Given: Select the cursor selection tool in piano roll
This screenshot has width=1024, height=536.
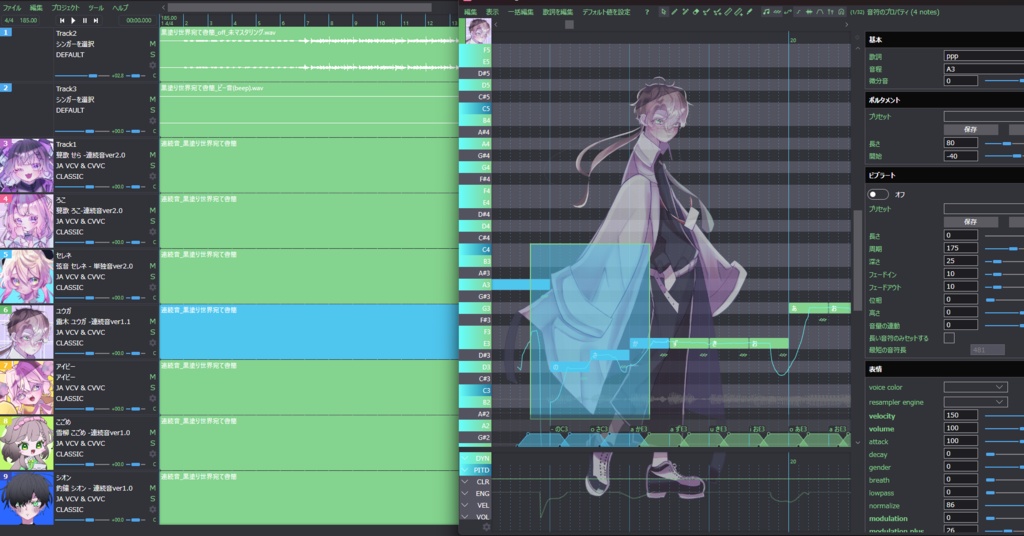Looking at the screenshot, I should 664,12.
